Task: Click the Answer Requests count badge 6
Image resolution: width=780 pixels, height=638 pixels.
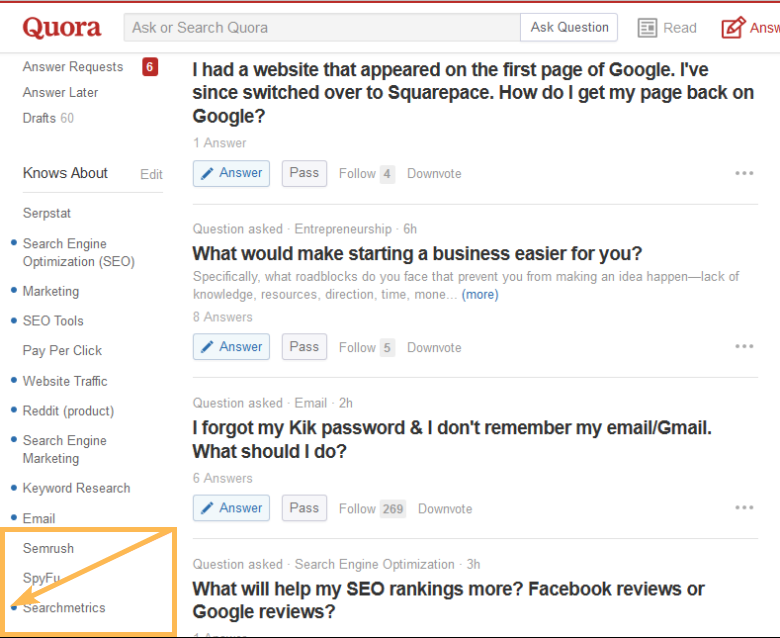Action: pyautogui.click(x=150, y=67)
